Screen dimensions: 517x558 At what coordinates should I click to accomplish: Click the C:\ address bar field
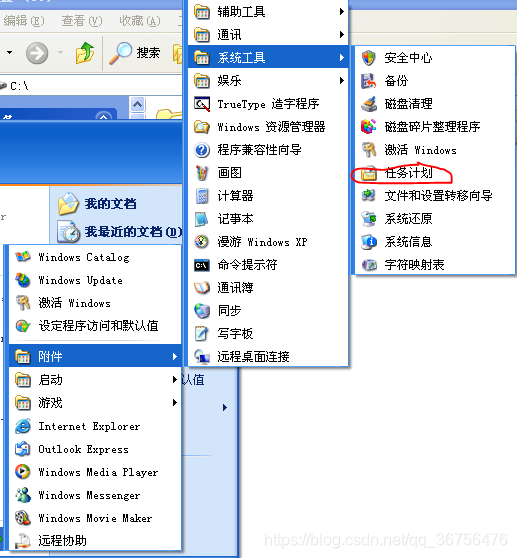91,86
